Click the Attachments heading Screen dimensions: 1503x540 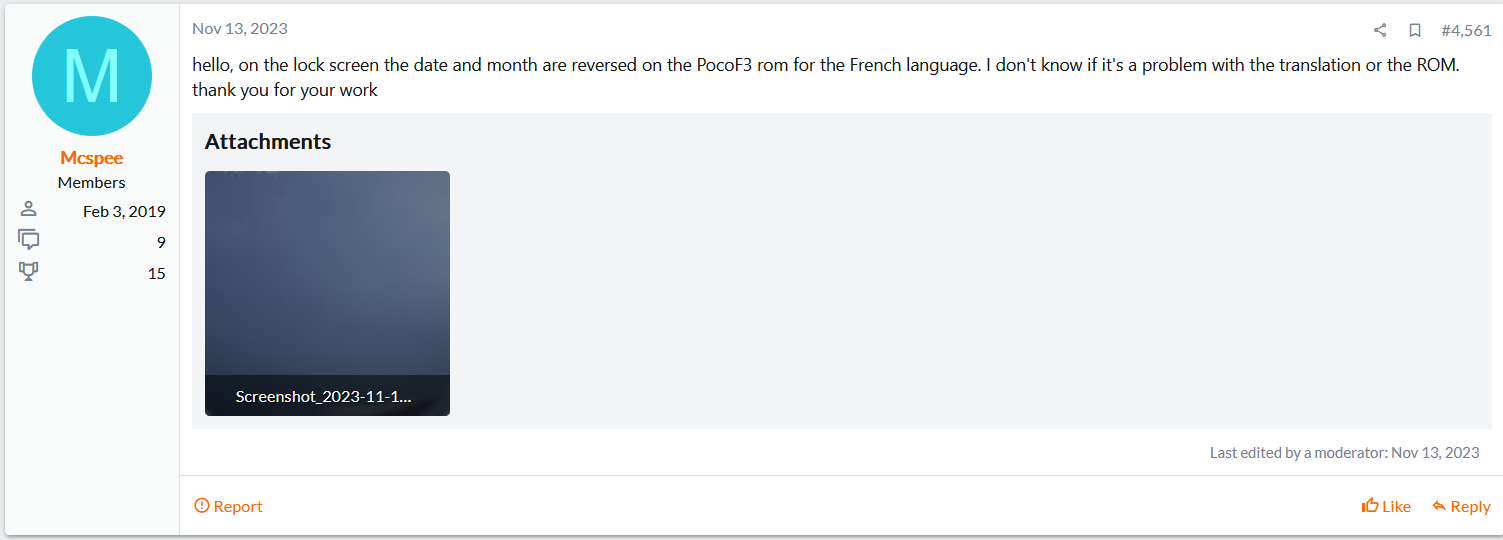coord(268,142)
